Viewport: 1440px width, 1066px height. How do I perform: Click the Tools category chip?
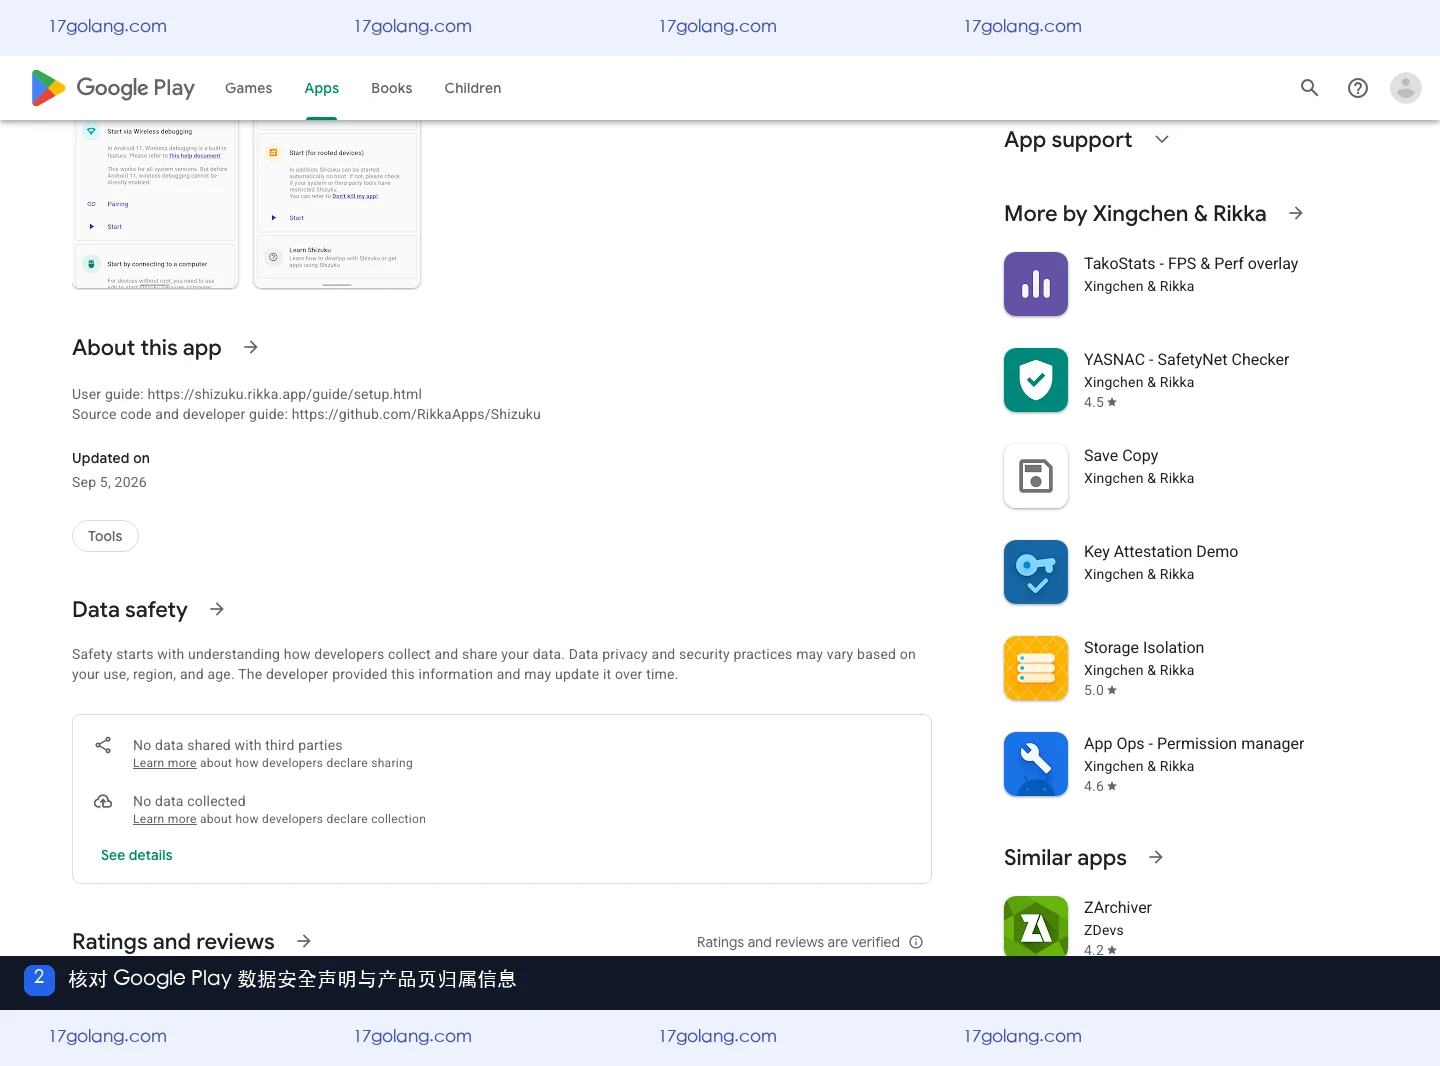coord(105,536)
